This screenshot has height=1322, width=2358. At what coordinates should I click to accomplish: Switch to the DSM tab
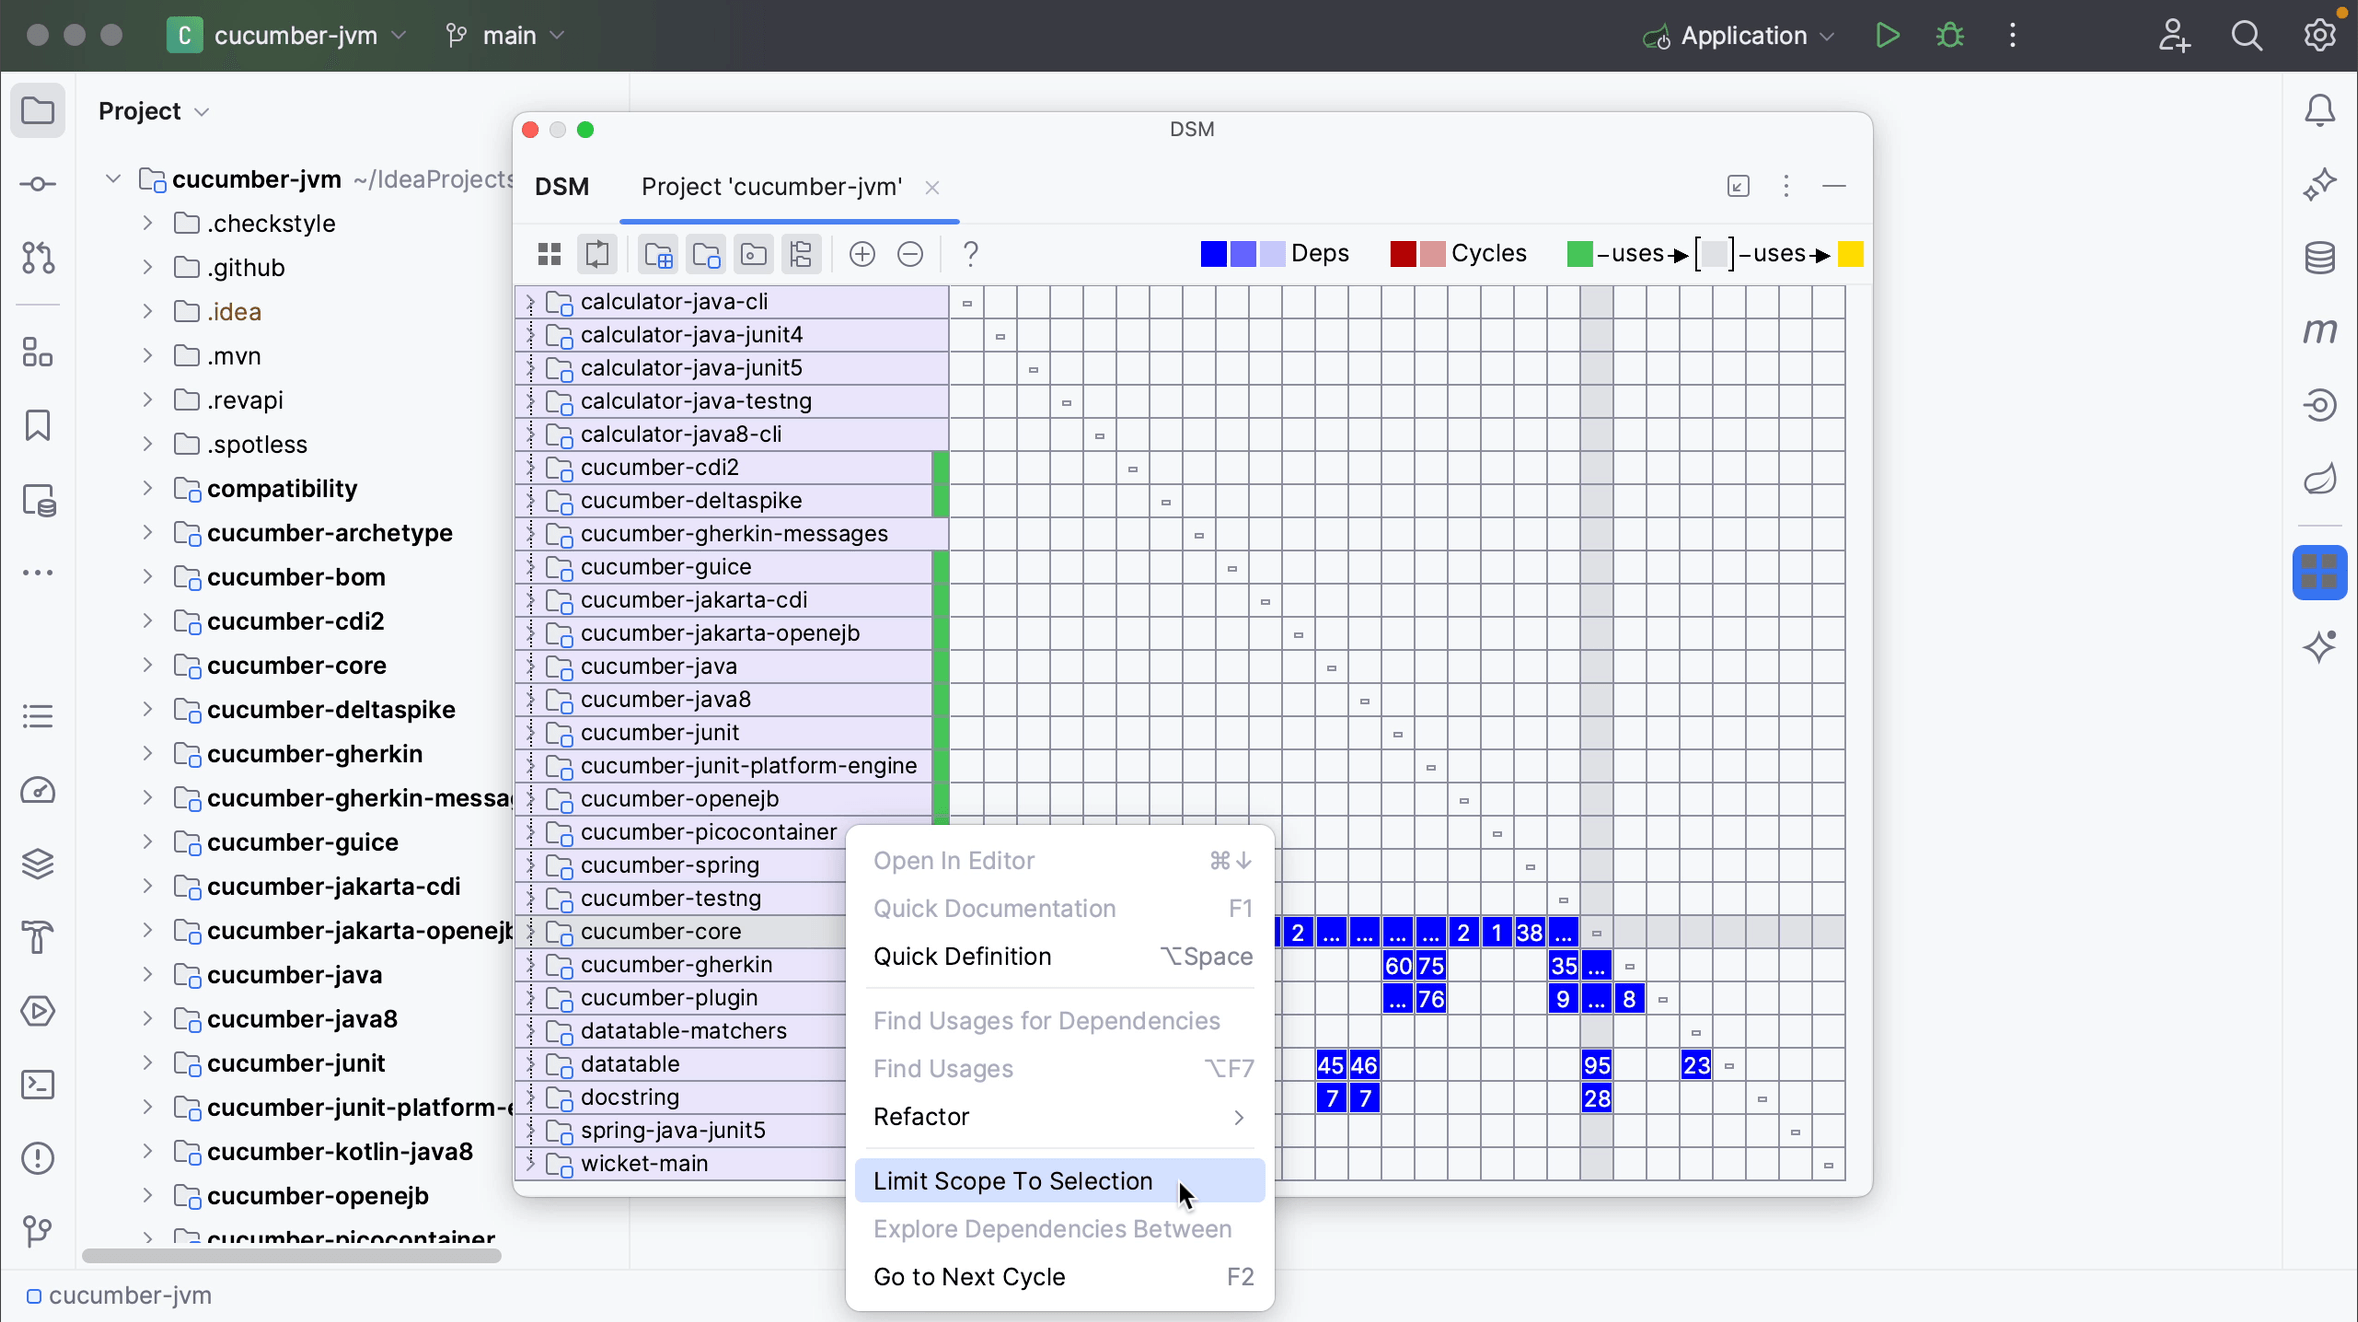(x=563, y=186)
